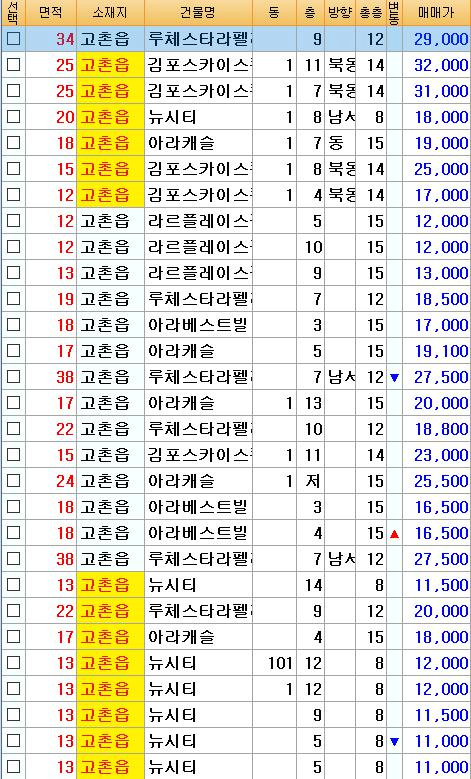
Task: Click 김포스카이스 in the 25,000 row
Action: [200, 169]
